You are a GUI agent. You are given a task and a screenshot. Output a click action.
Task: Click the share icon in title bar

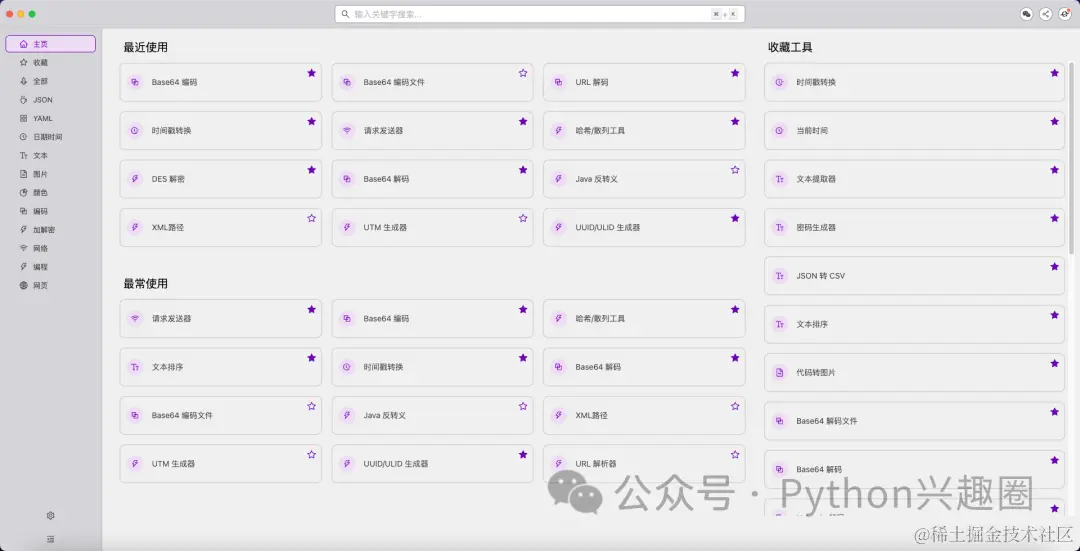(1046, 14)
